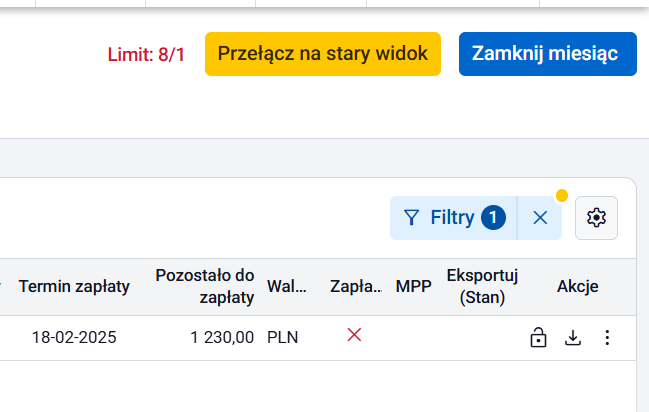Image resolution: width=649 pixels, height=412 pixels.
Task: Click the filter count badge showing 1
Action: [x=493, y=217]
